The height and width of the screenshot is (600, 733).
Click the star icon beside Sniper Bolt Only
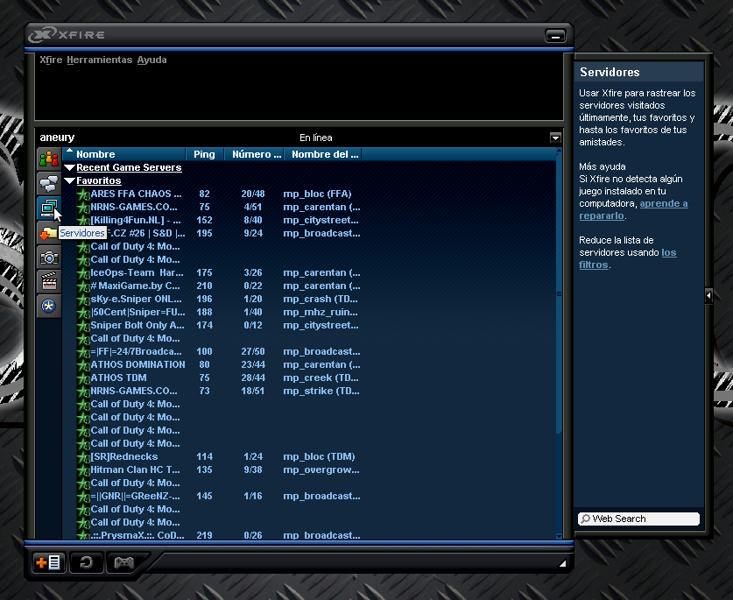pos(83,325)
